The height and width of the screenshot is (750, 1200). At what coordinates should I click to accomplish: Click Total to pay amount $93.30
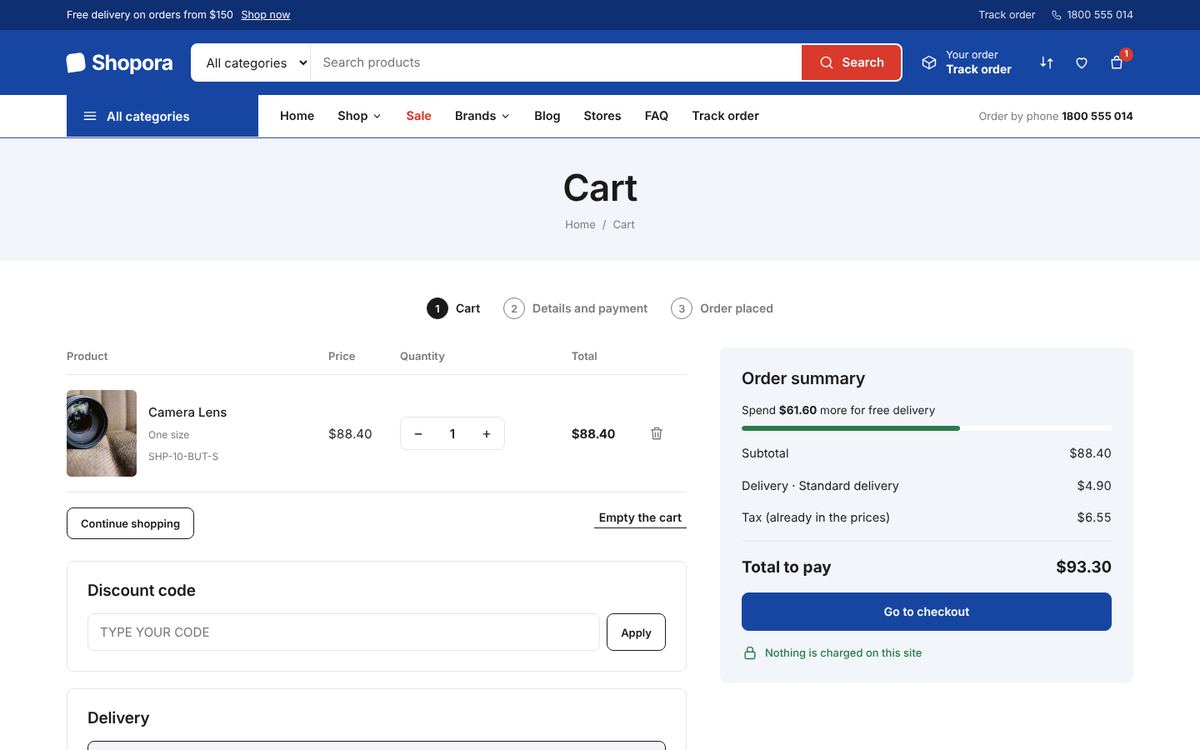click(x=1084, y=567)
